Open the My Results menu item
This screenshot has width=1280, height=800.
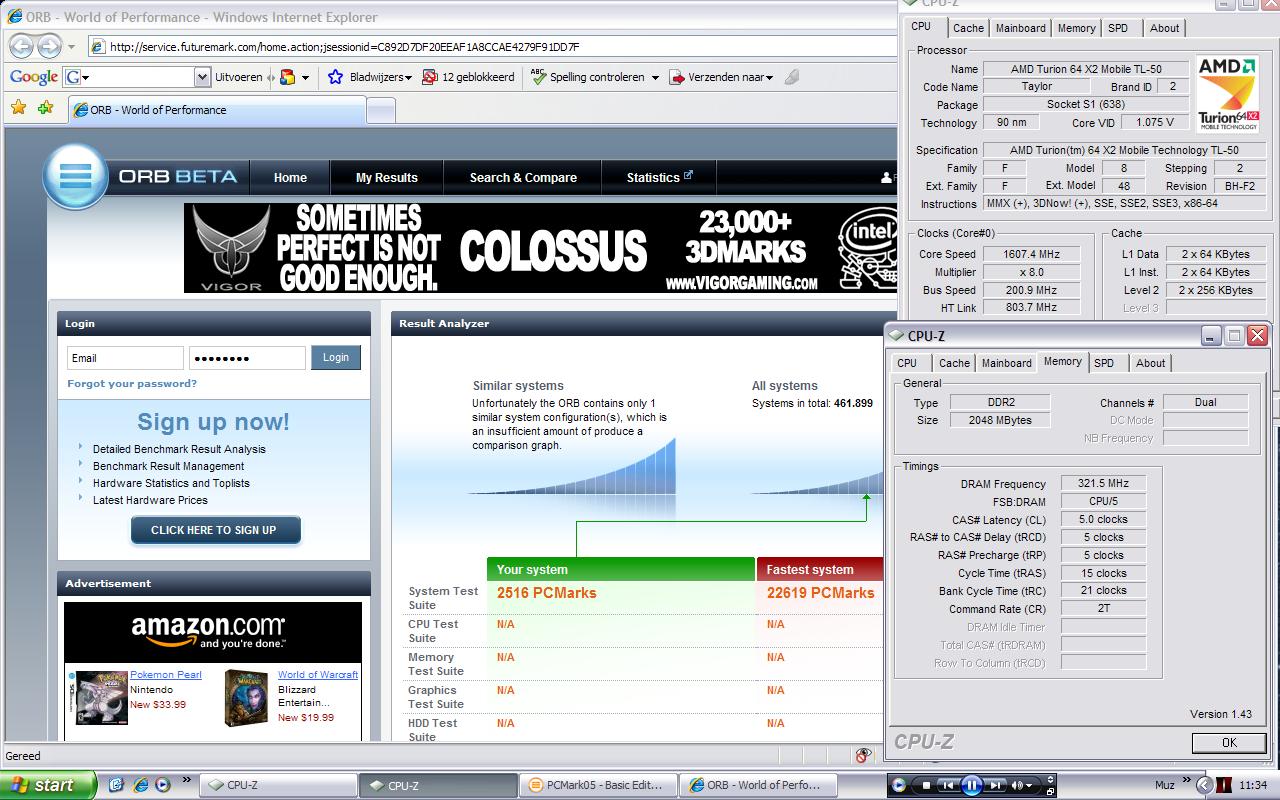click(x=387, y=177)
